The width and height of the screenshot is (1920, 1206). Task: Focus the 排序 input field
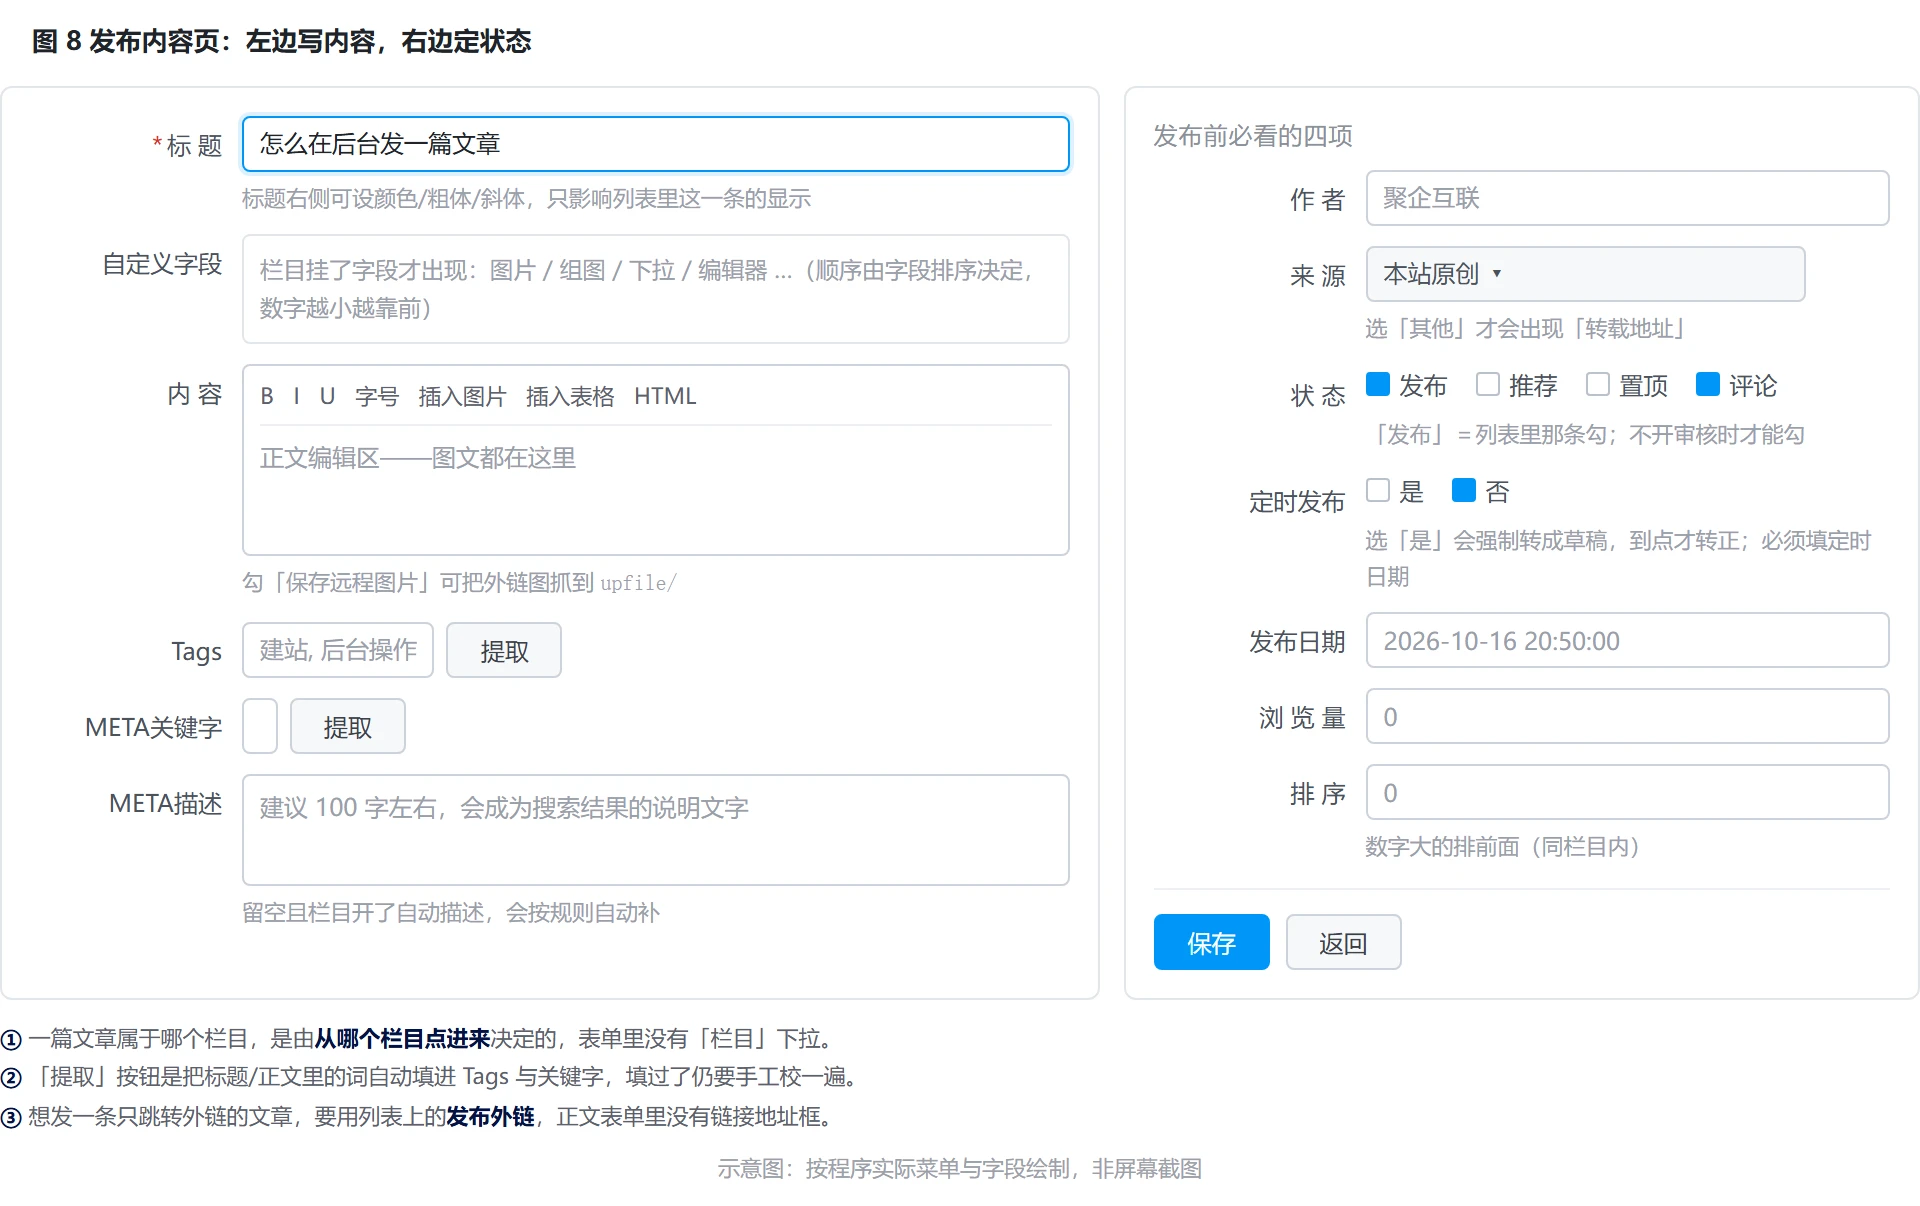coord(1627,792)
